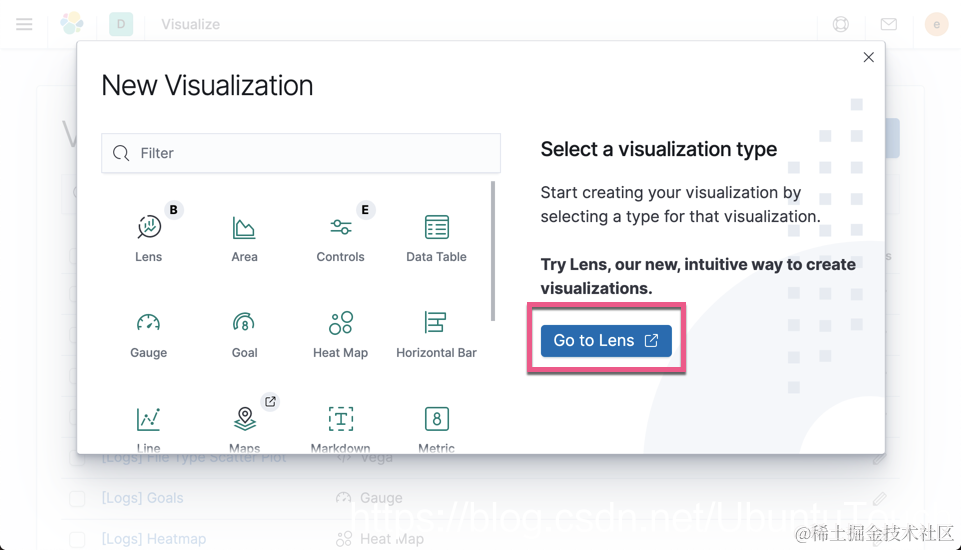Click the B beta badge on Lens

173,210
